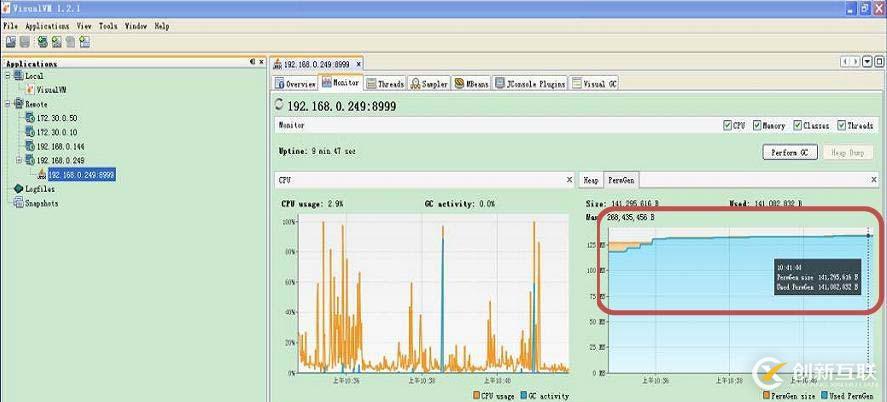This screenshot has height=402, width=887.
Task: Click the rightmost icon in the main toolbar
Action: click(85, 42)
